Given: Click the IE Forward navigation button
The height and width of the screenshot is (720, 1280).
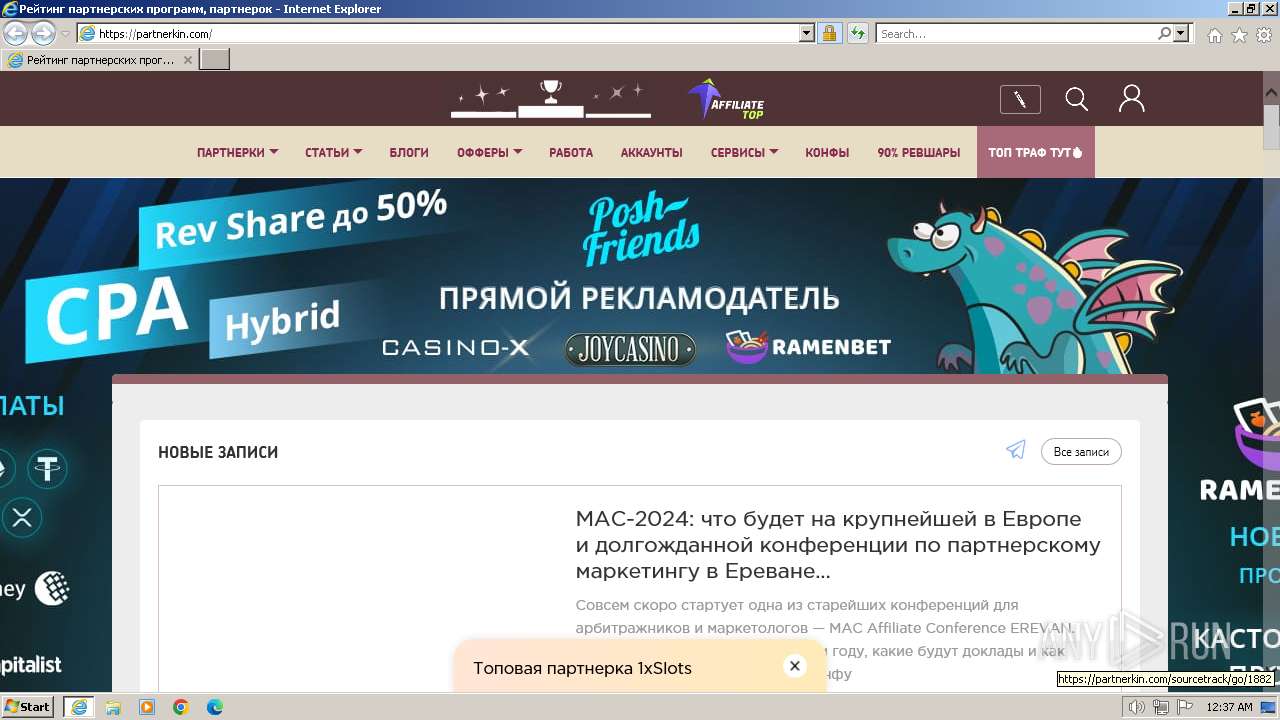Looking at the screenshot, I should 43,33.
